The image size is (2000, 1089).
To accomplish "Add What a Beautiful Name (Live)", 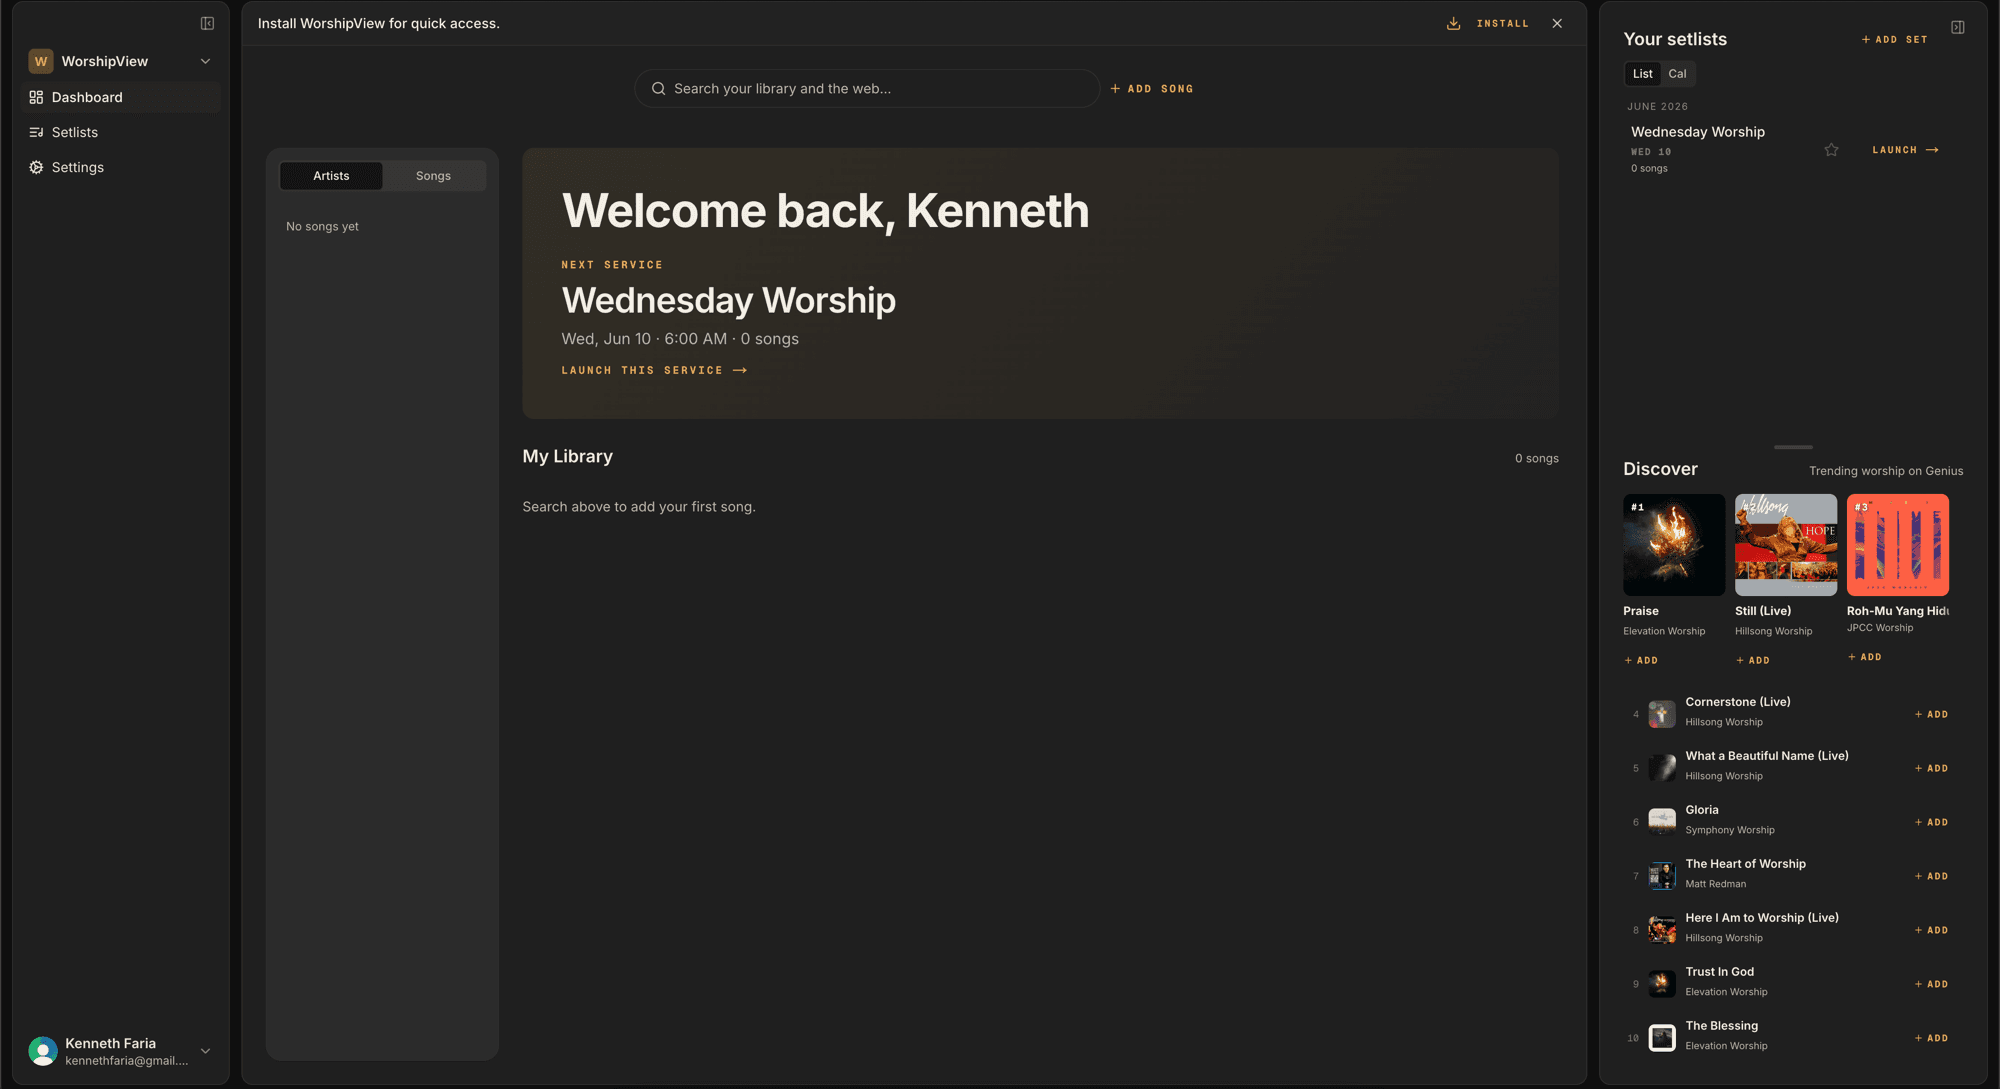I will [1931, 768].
